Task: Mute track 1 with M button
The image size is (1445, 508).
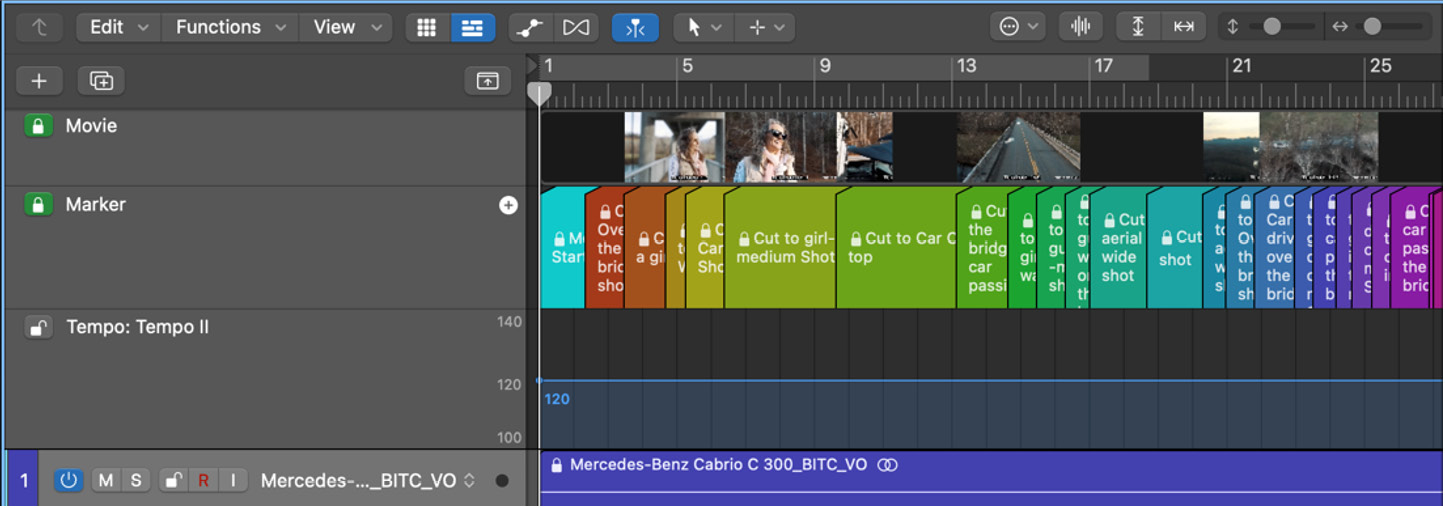Action: (106, 481)
